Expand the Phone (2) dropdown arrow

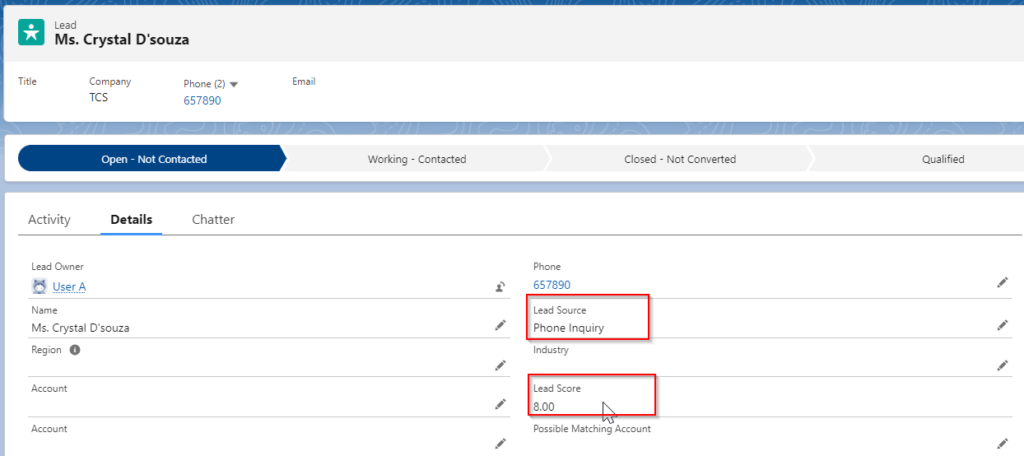(x=234, y=84)
